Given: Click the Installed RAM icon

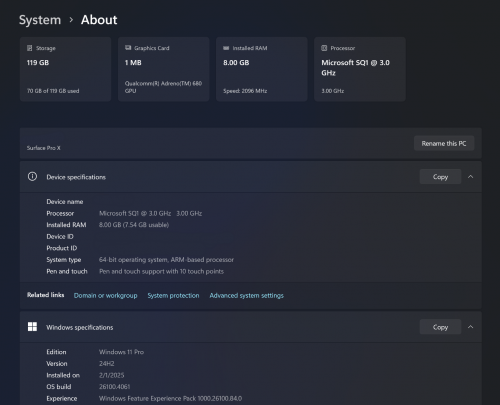Looking at the screenshot, I should pos(226,48).
